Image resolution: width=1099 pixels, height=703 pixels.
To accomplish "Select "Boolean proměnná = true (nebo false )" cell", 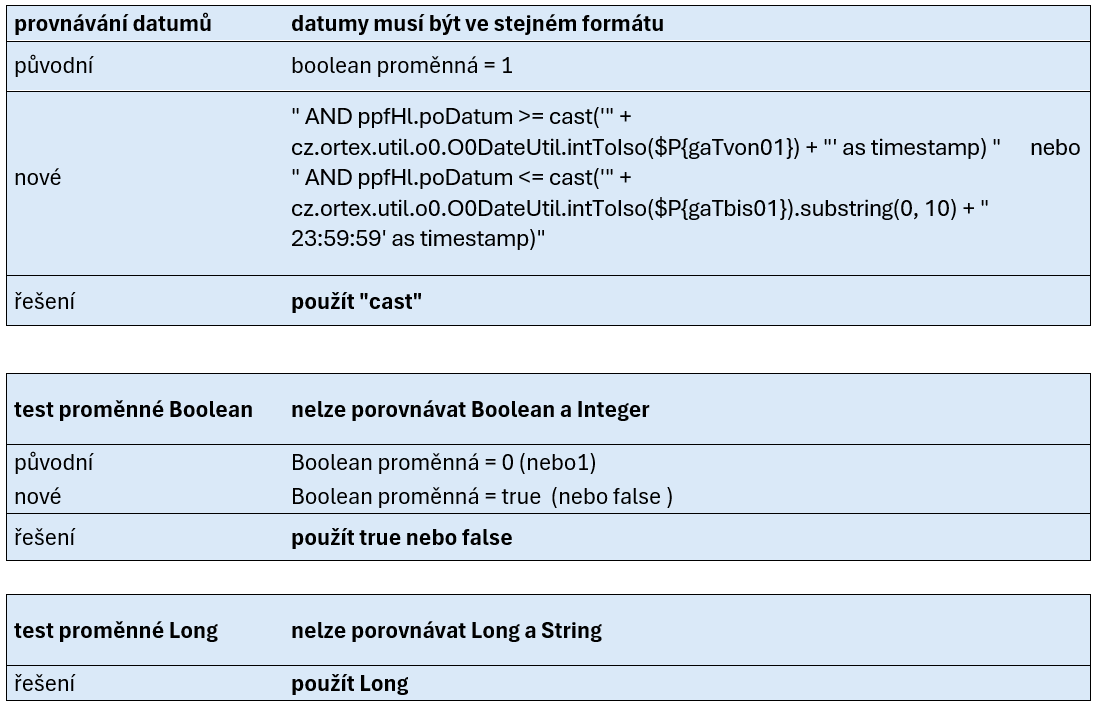I will (x=481, y=496).
